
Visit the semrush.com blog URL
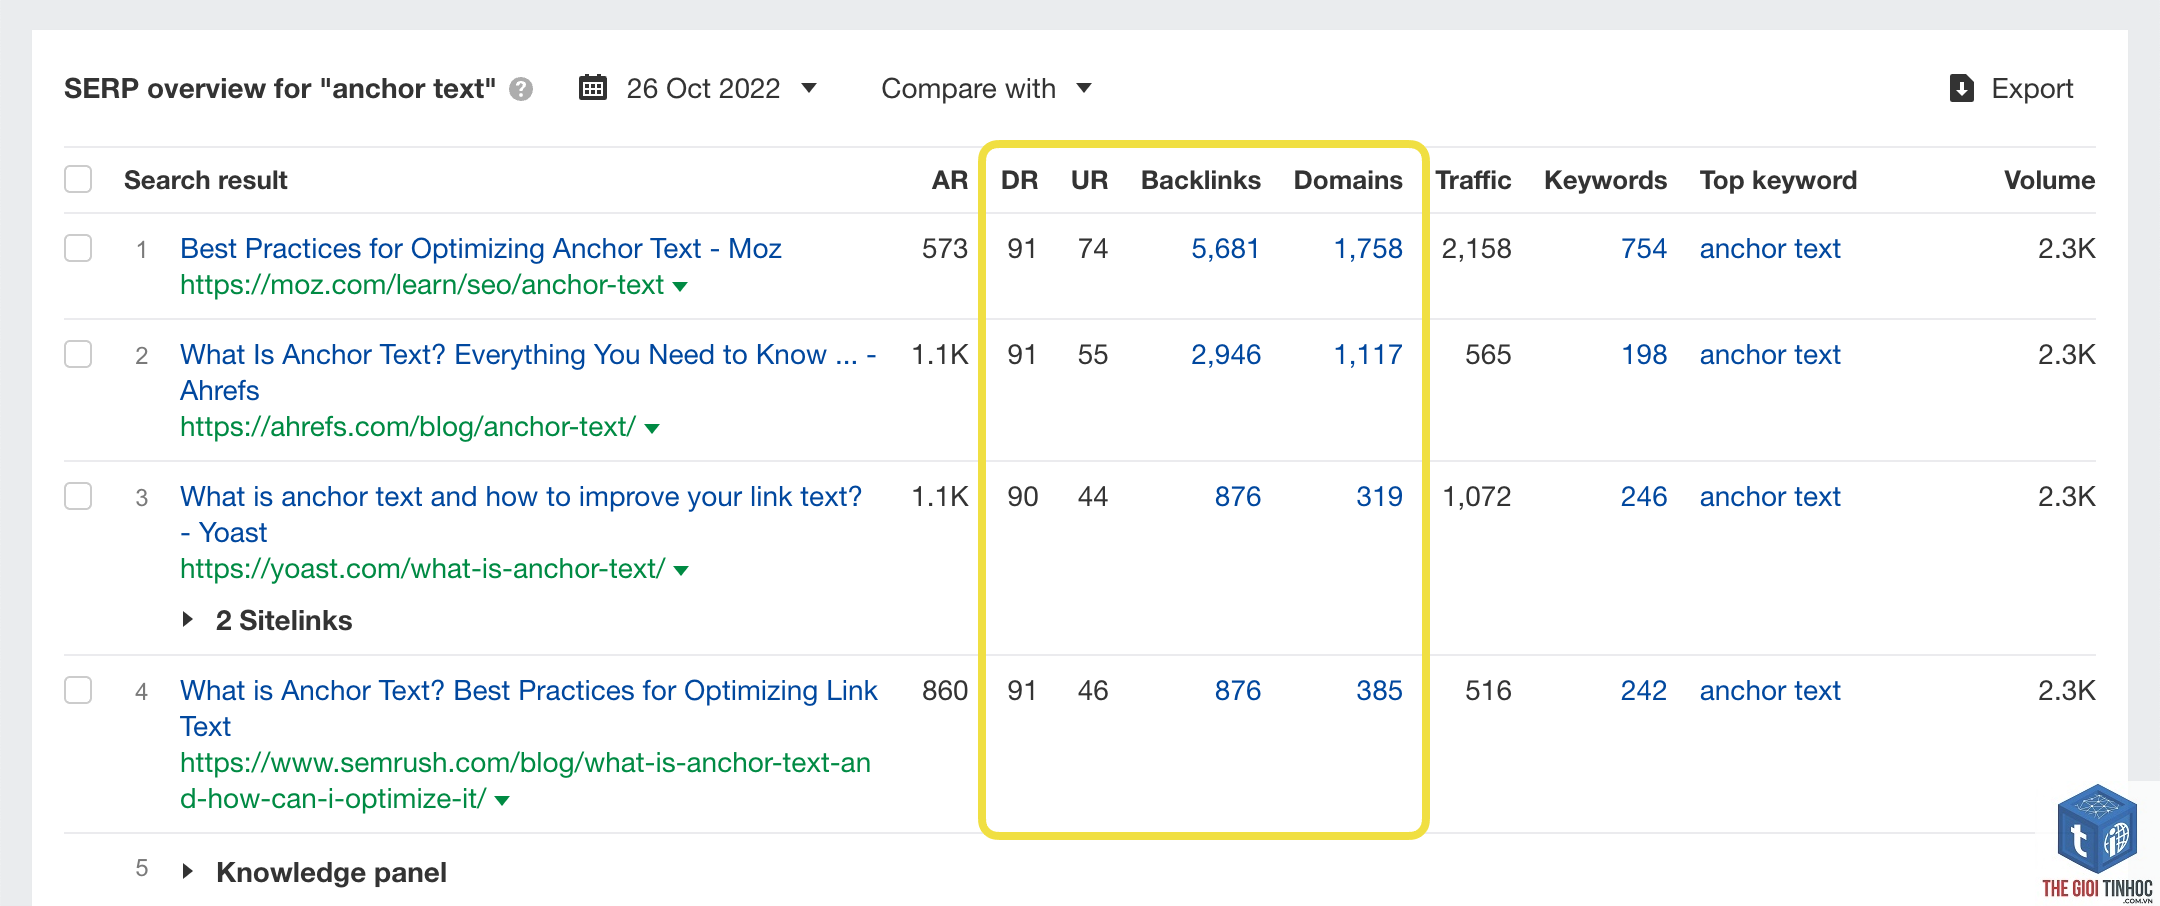[x=525, y=780]
